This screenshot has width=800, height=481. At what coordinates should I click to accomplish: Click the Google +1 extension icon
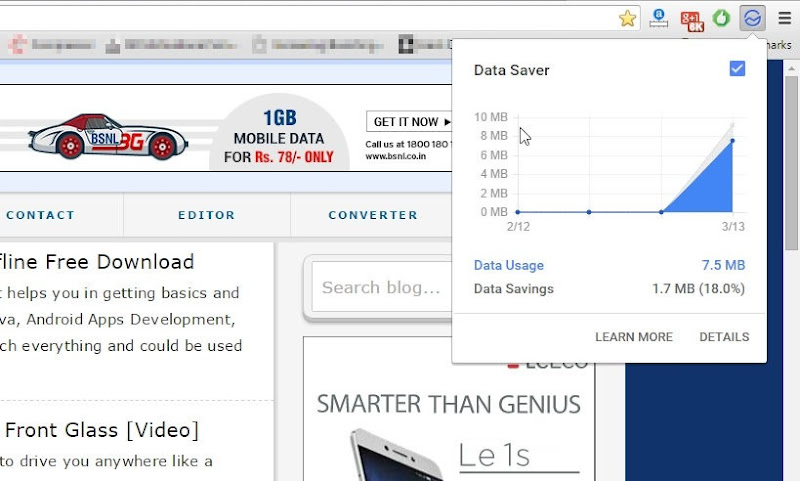692,21
